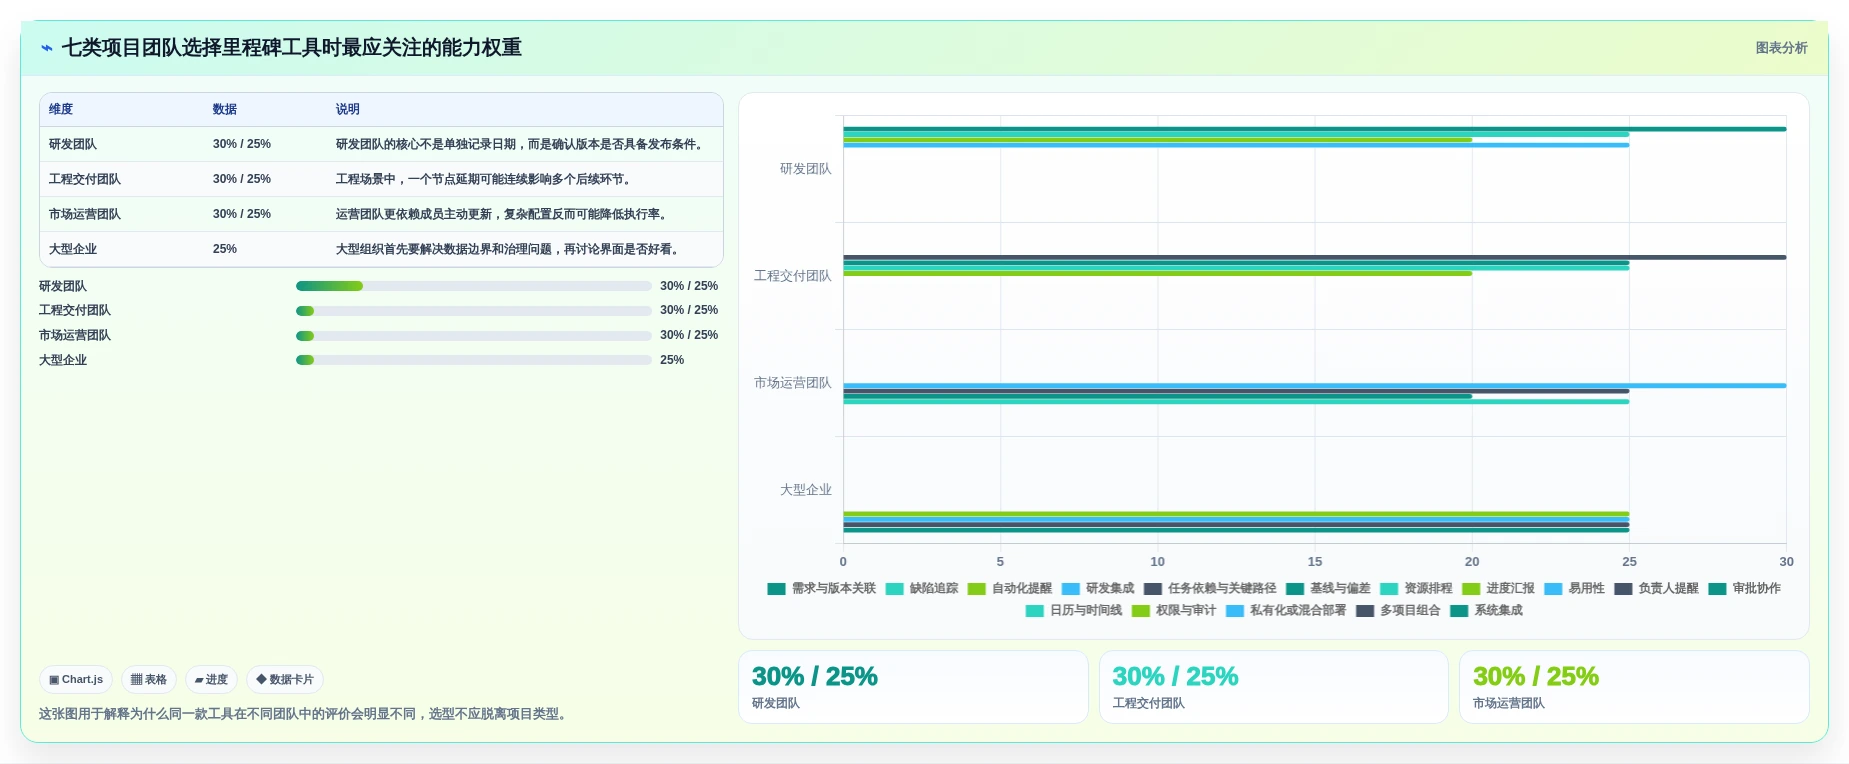The width and height of the screenshot is (1849, 764).
Task: Click the 大型企业 table row name
Action: pos(73,249)
